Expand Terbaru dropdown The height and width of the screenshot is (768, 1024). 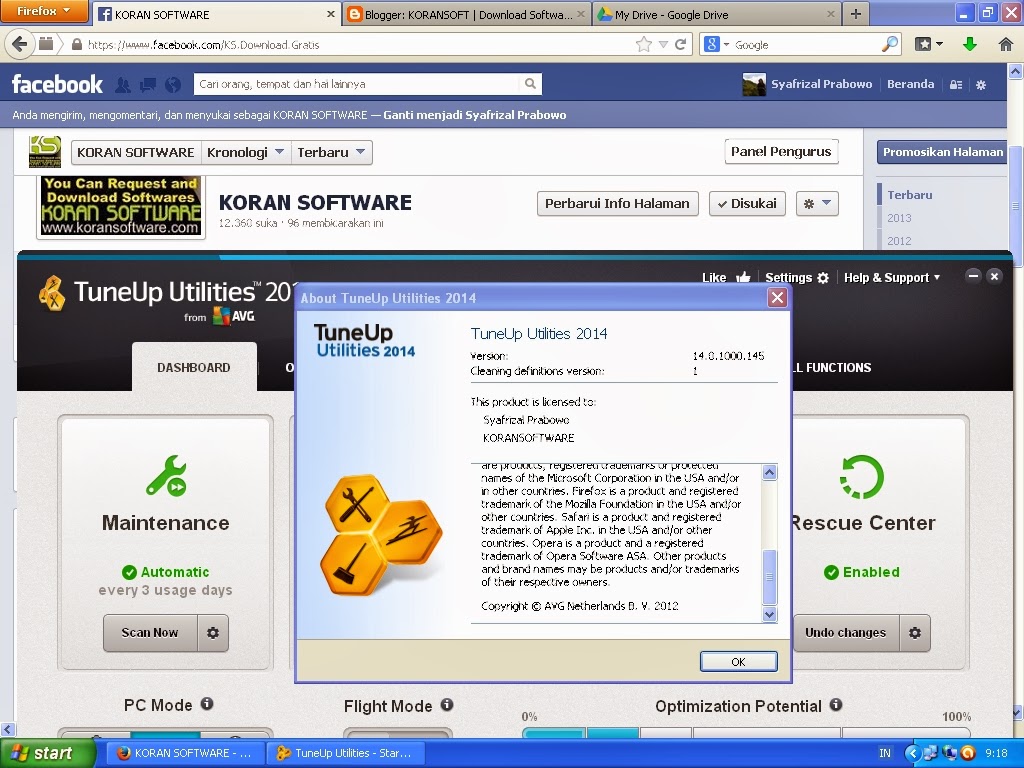pos(331,152)
